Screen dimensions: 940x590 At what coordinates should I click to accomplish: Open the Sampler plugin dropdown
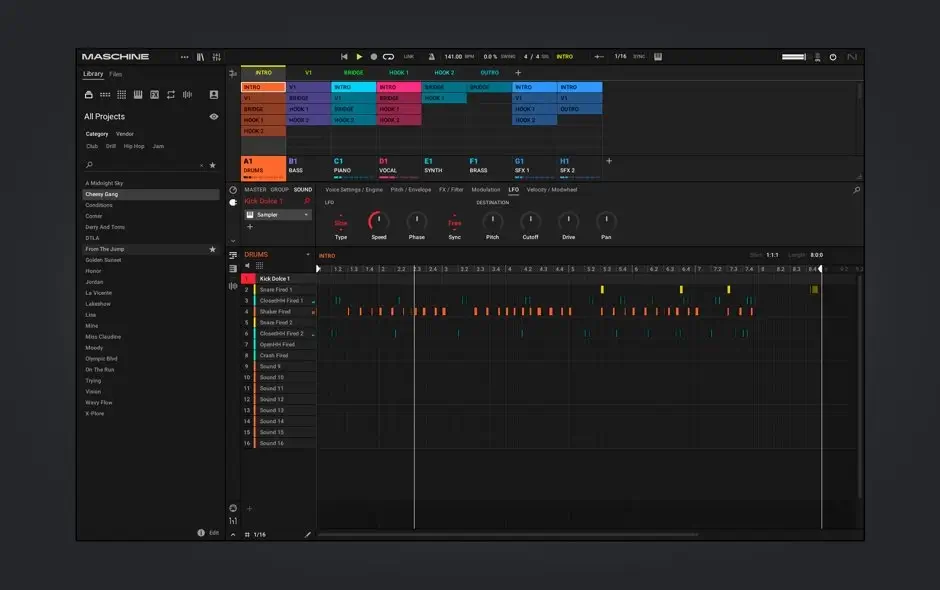click(x=307, y=215)
